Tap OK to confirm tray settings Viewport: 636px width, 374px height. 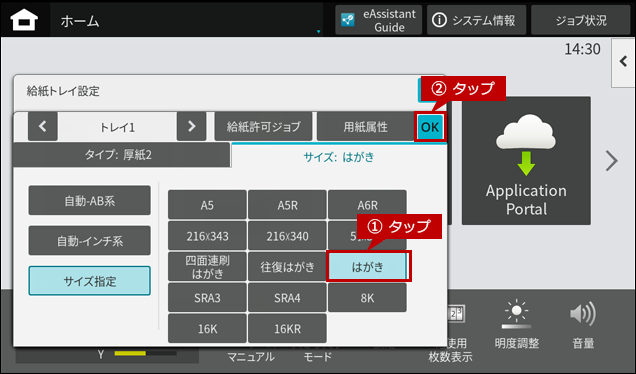click(x=430, y=127)
